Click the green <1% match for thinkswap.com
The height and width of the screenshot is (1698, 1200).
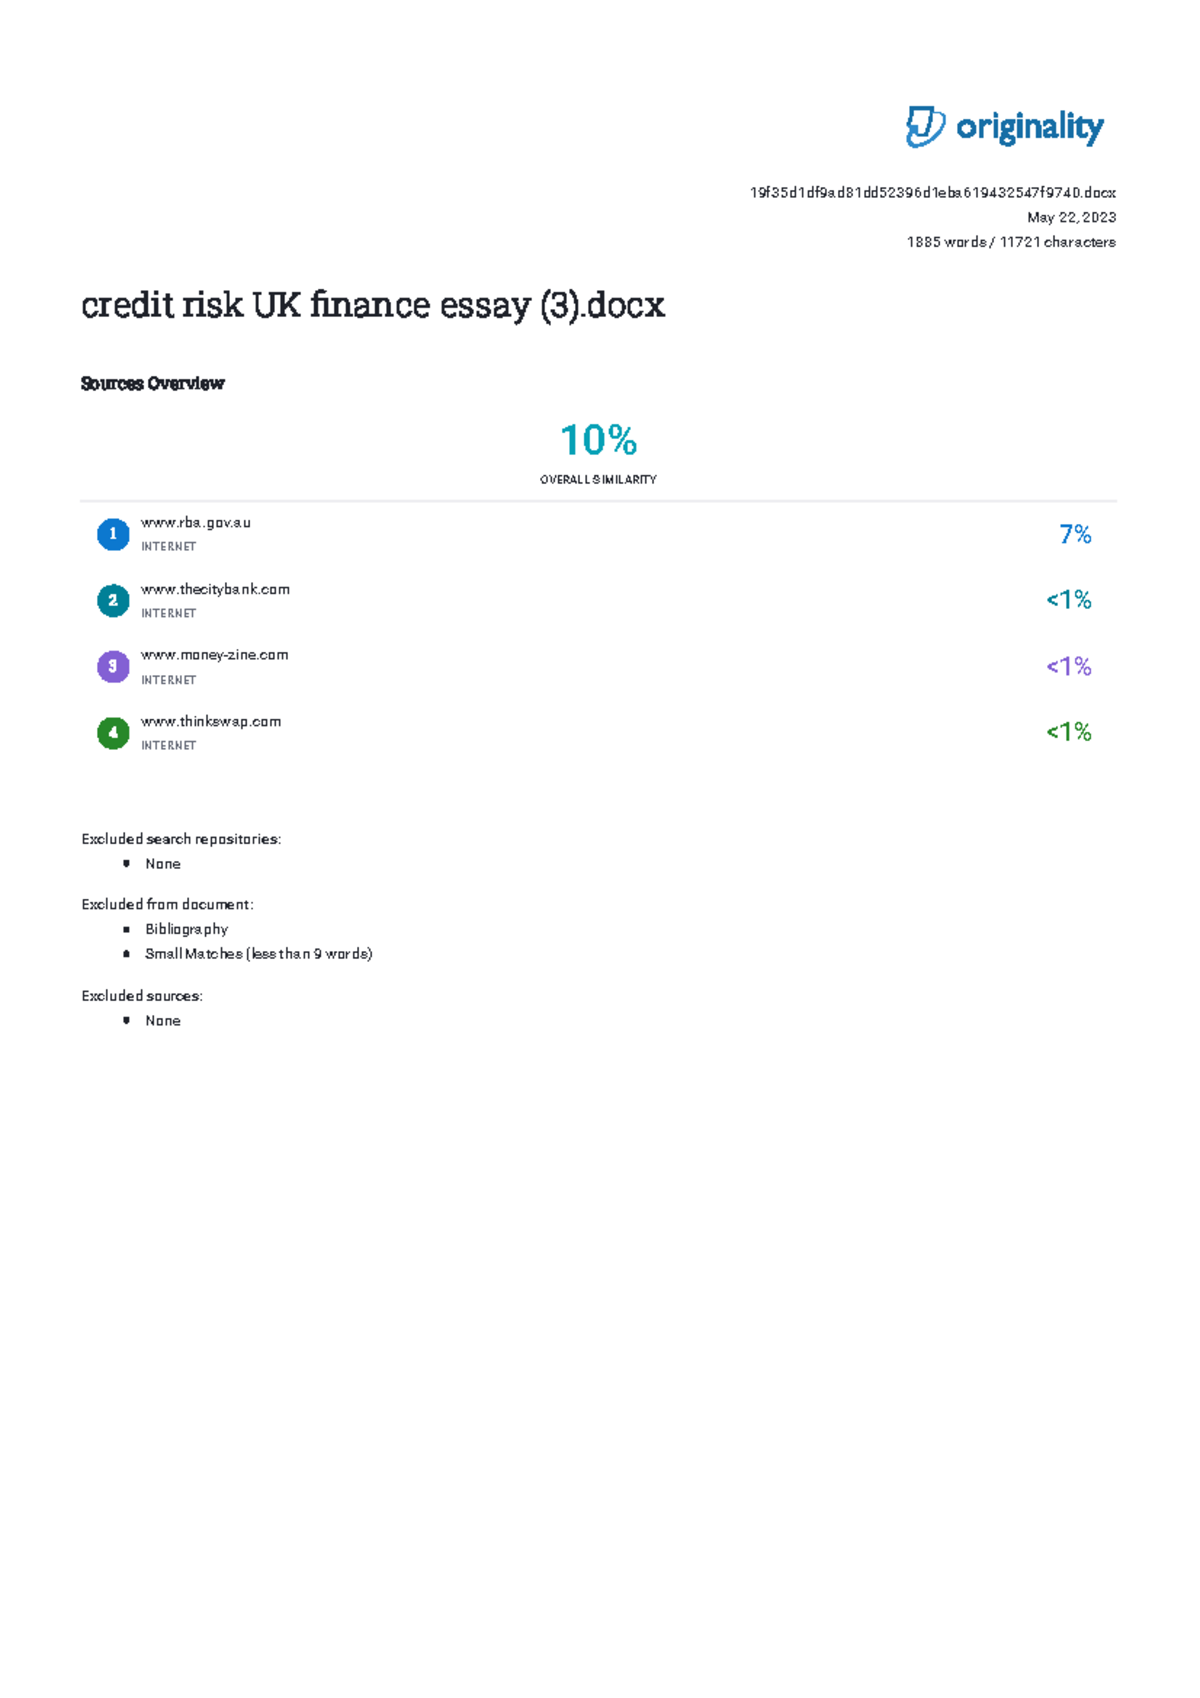pos(1068,732)
